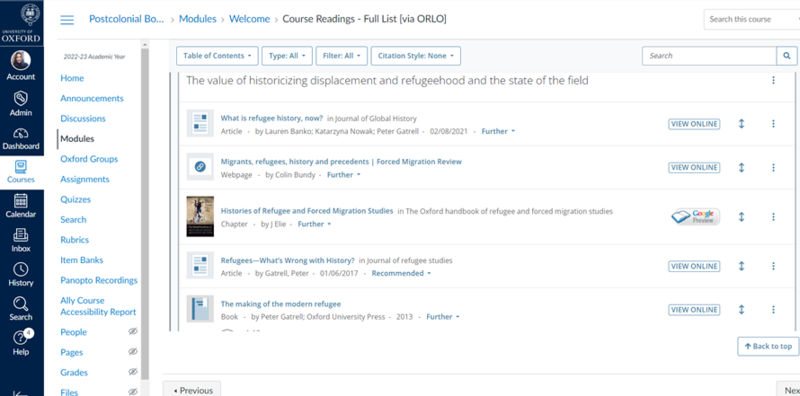Select Announcements in the course menu

tap(92, 98)
